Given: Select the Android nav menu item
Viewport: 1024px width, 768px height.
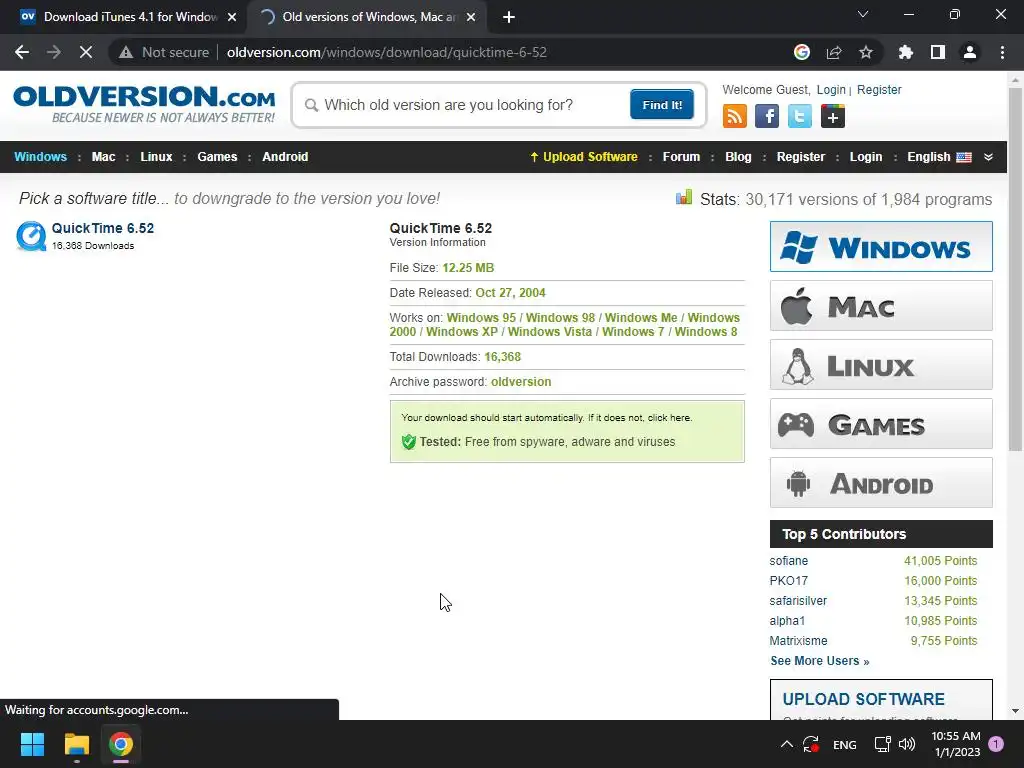Looking at the screenshot, I should pyautogui.click(x=285, y=157).
